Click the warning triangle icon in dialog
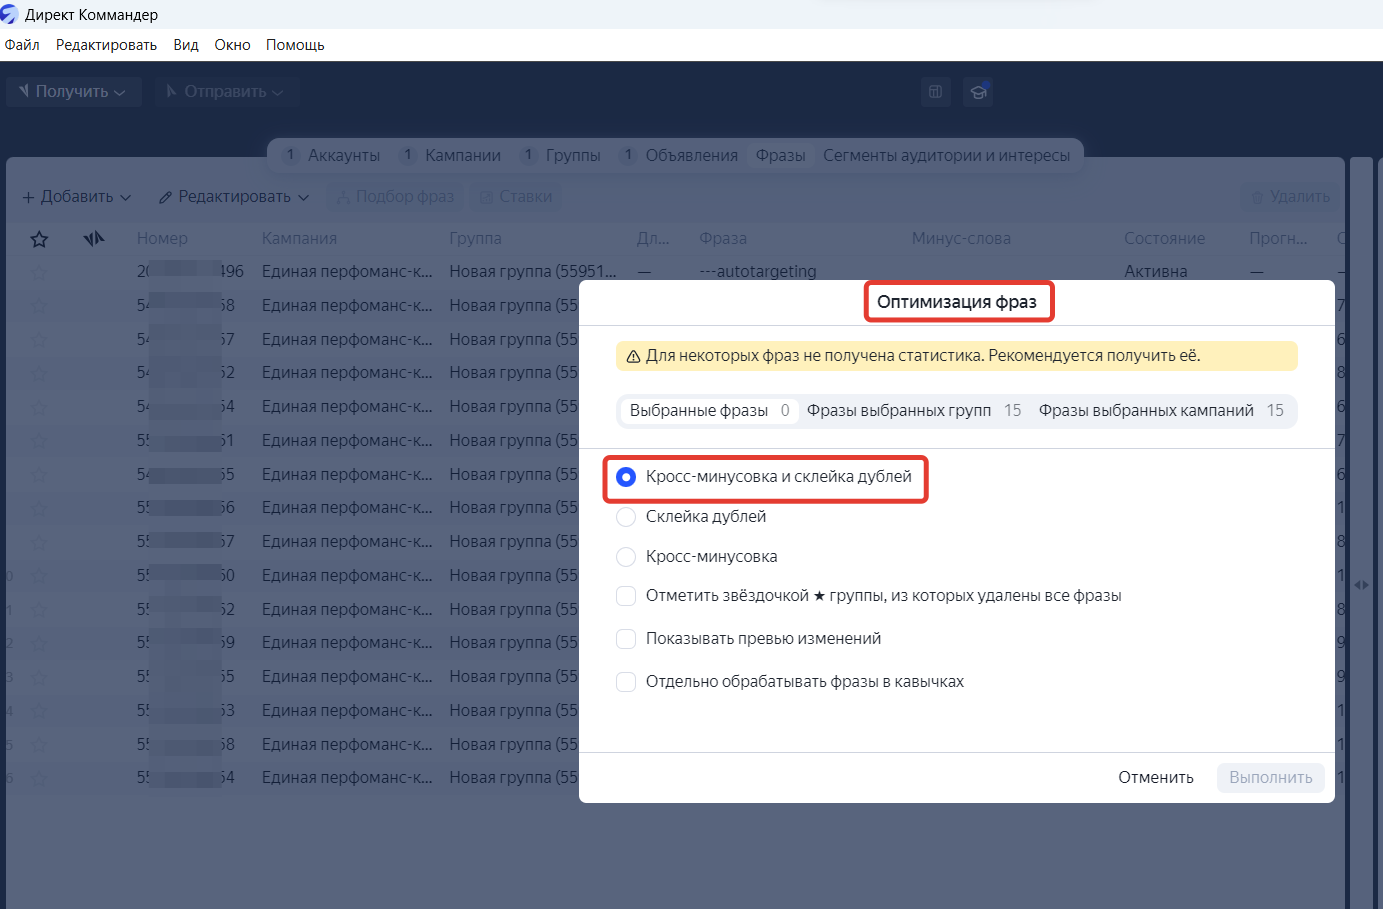The image size is (1383, 909). (x=633, y=357)
